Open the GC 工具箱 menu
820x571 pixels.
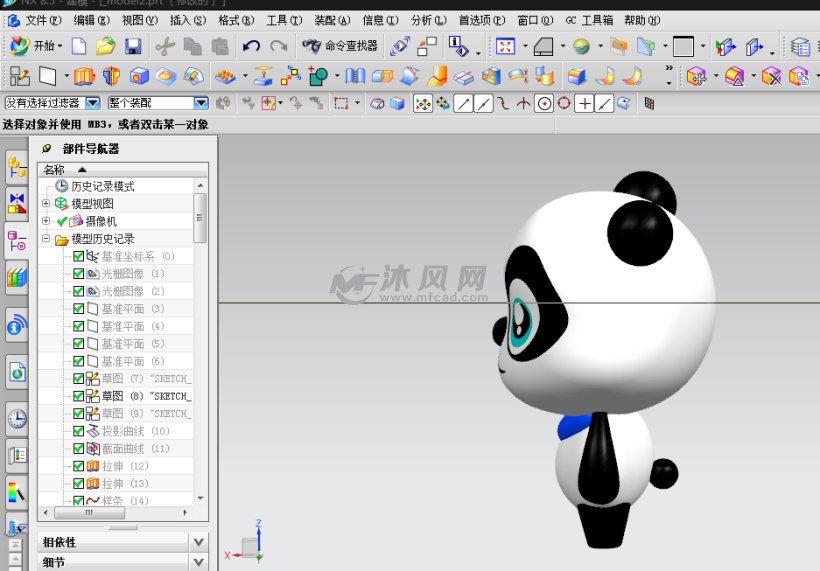(589, 20)
